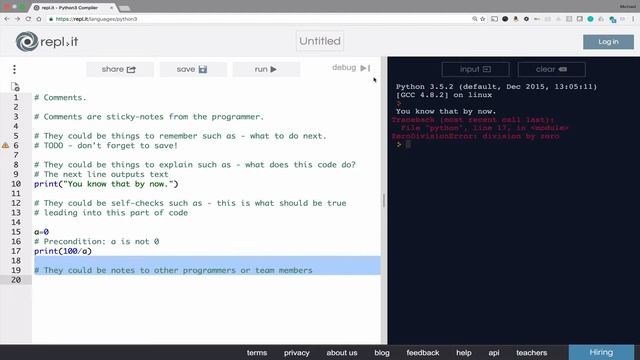Click the console prompt cursor
This screenshot has width=640, height=360.
tap(408, 144)
